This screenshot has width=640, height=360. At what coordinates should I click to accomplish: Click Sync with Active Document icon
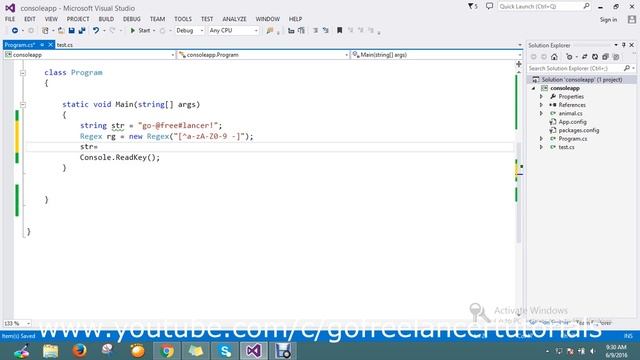coord(584,57)
